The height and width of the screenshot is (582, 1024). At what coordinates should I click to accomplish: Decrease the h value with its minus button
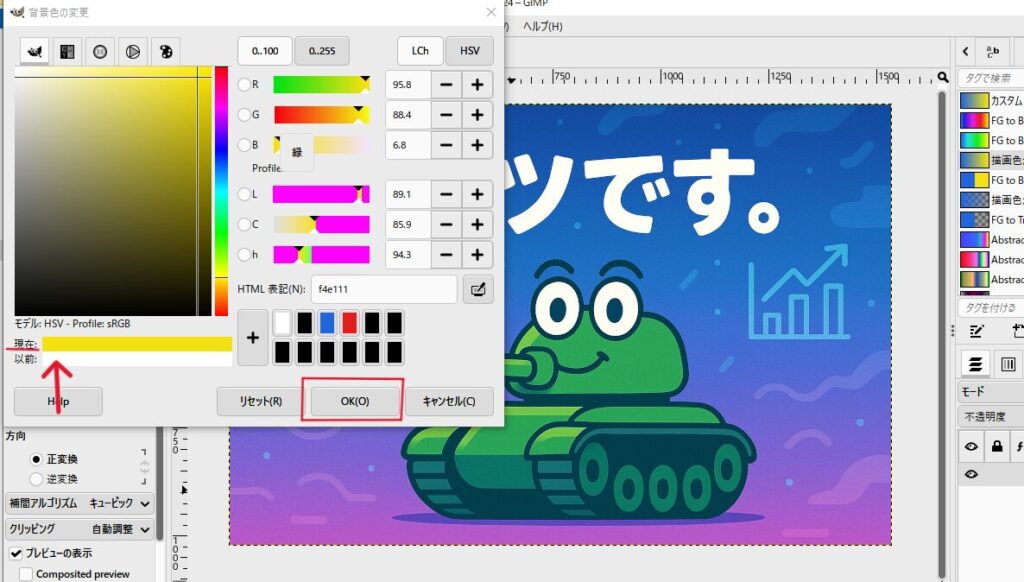tap(446, 255)
